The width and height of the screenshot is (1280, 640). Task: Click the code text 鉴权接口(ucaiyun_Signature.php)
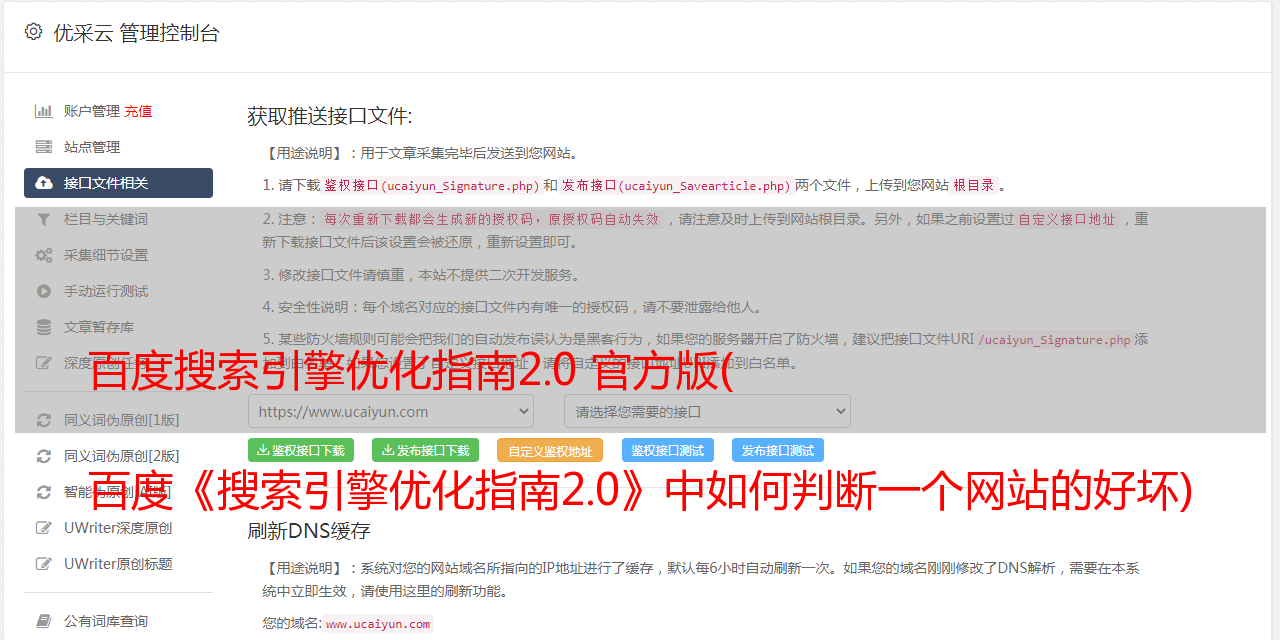431,185
